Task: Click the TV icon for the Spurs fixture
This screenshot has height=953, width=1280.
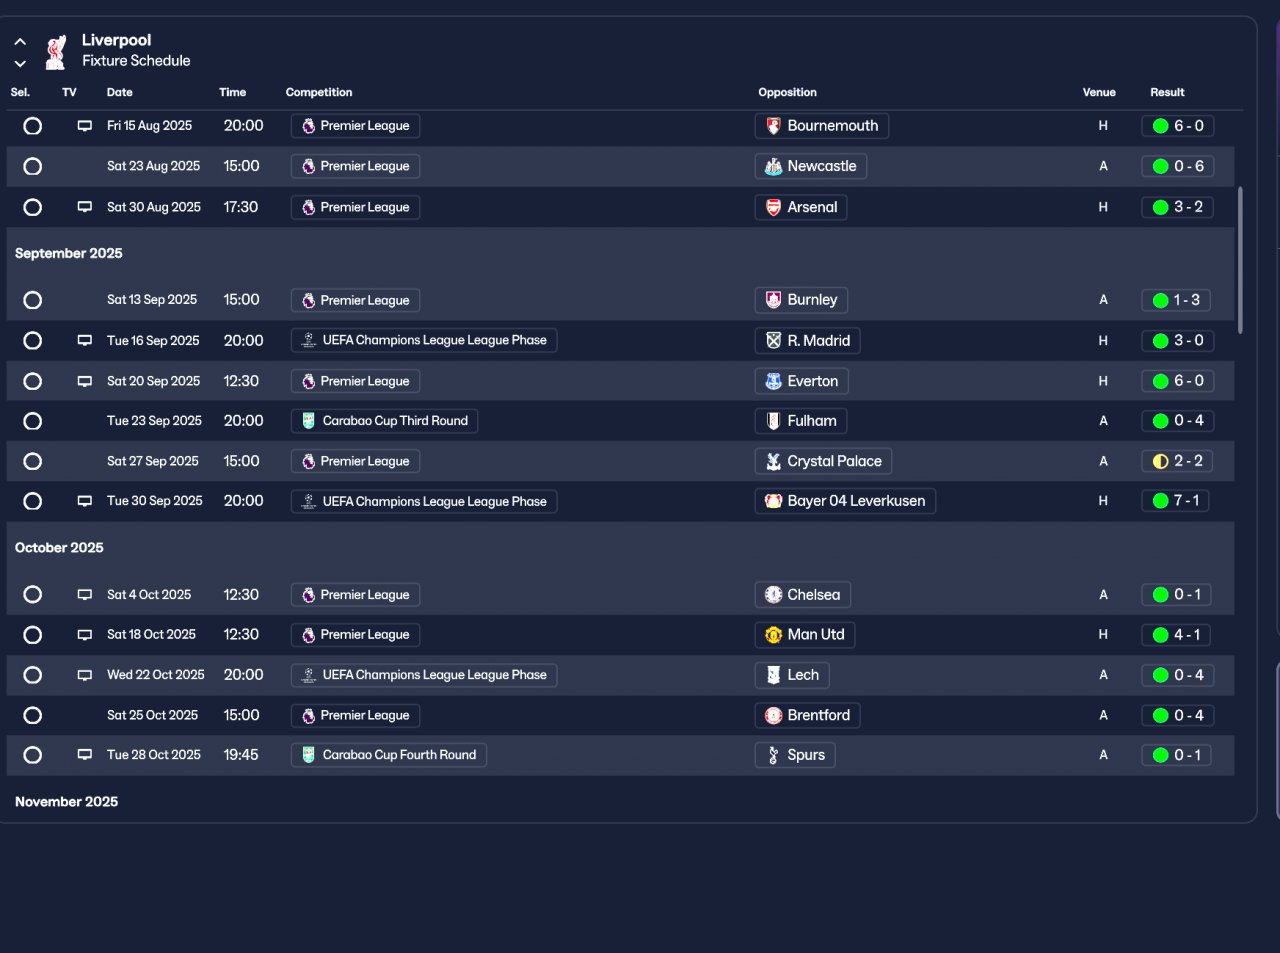Action: (85, 755)
